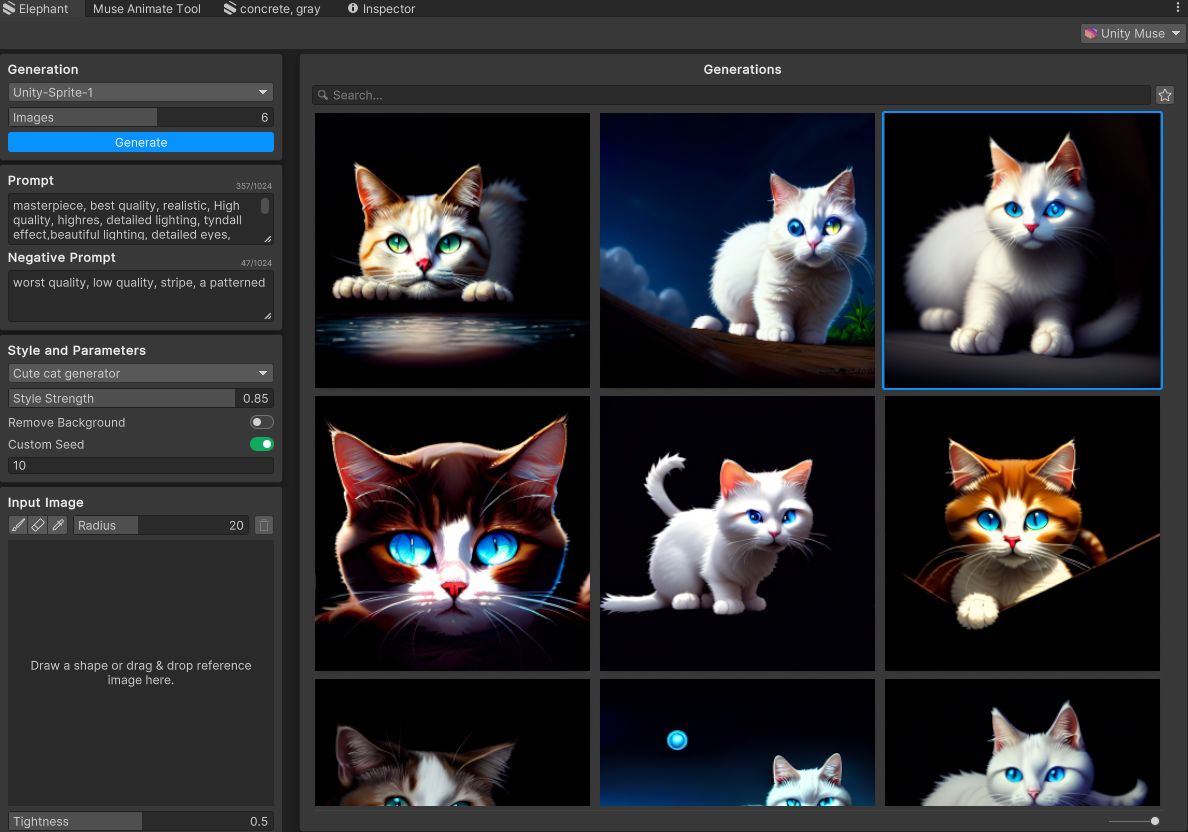The height and width of the screenshot is (832, 1188).
Task: Click the Negative Prompt 47/1024 character counter
Action: tap(256, 263)
